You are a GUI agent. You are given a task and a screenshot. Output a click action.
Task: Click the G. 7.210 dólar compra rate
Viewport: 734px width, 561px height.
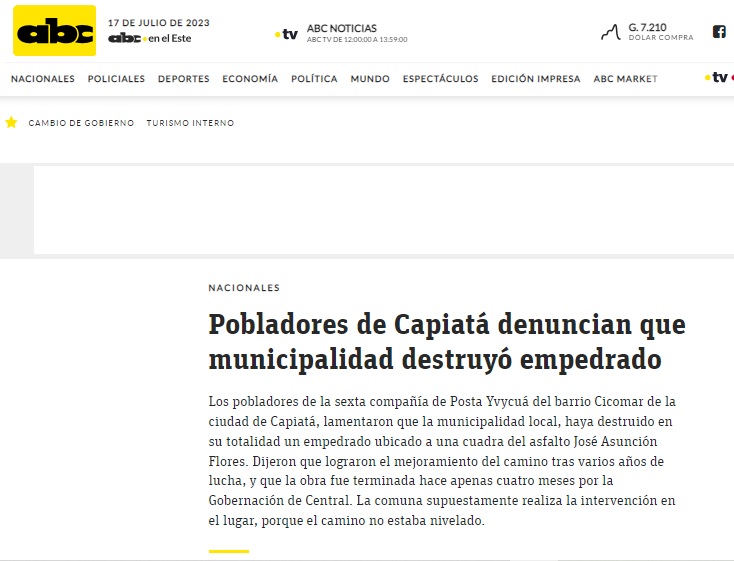660,31
